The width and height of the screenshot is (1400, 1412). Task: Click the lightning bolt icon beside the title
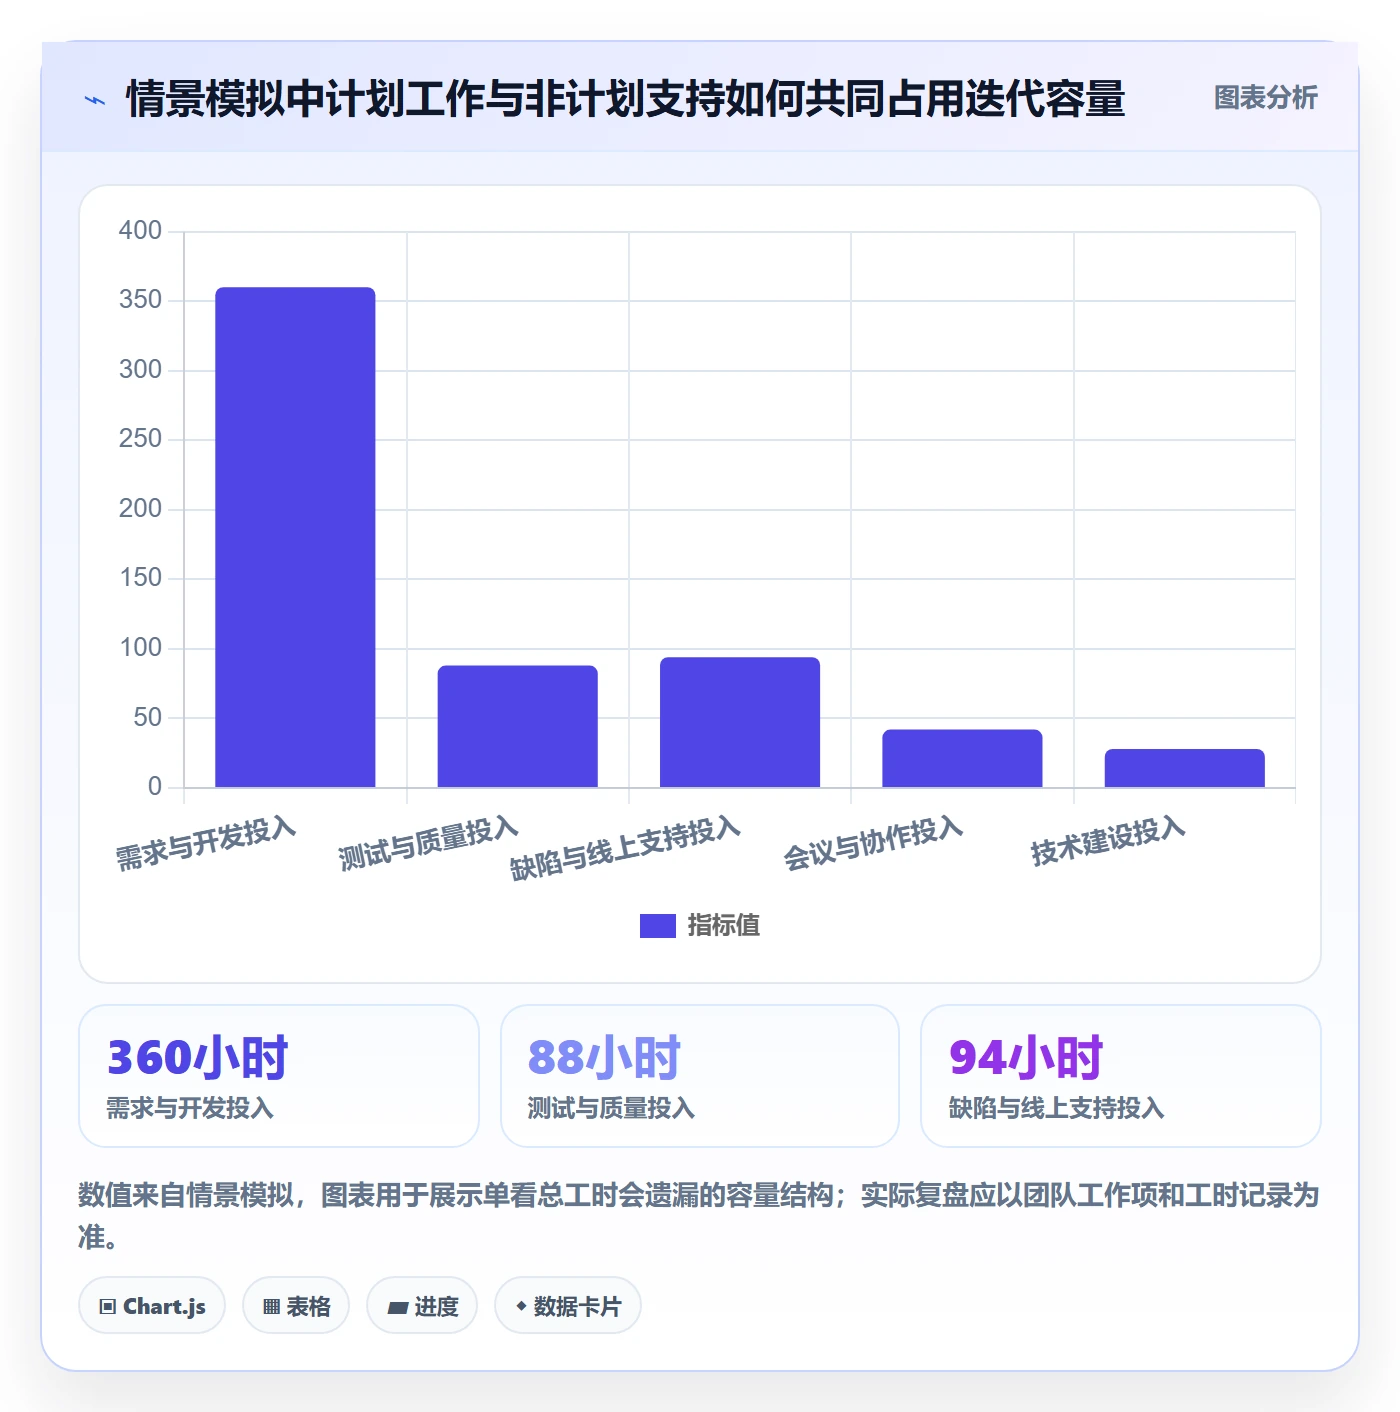[95, 100]
